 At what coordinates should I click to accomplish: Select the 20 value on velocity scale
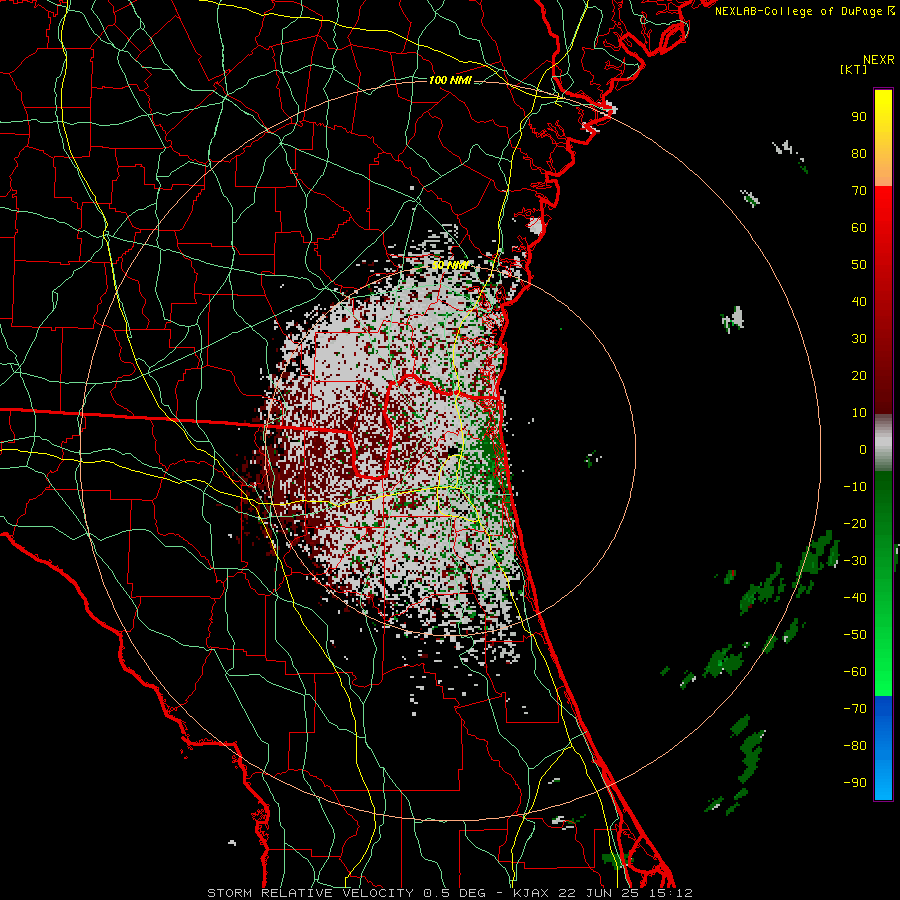point(859,376)
